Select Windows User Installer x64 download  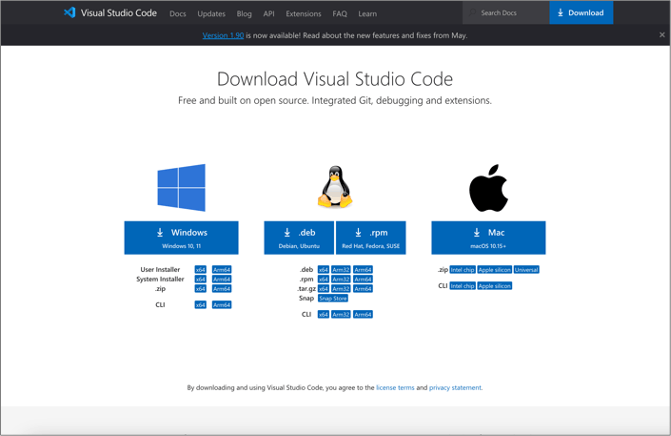[x=200, y=270]
